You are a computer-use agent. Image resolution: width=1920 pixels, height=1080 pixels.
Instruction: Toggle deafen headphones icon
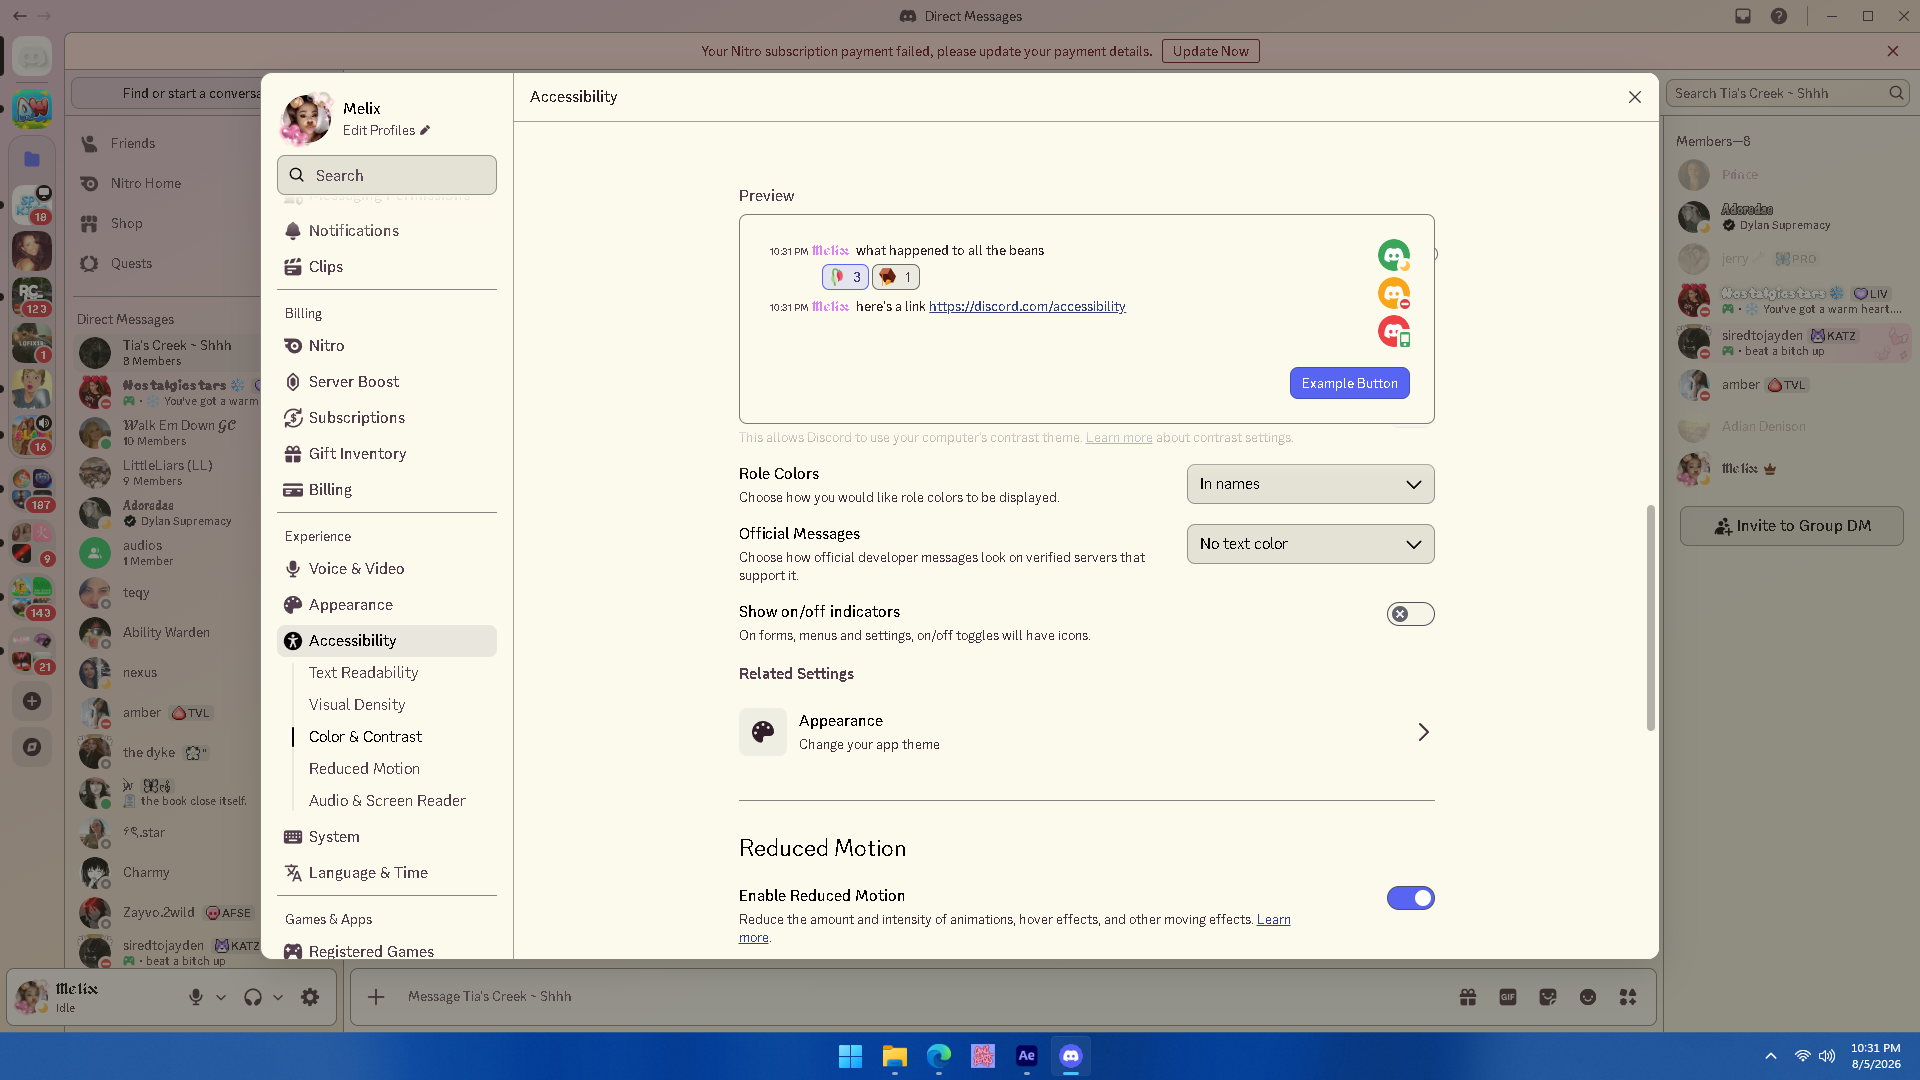253,997
